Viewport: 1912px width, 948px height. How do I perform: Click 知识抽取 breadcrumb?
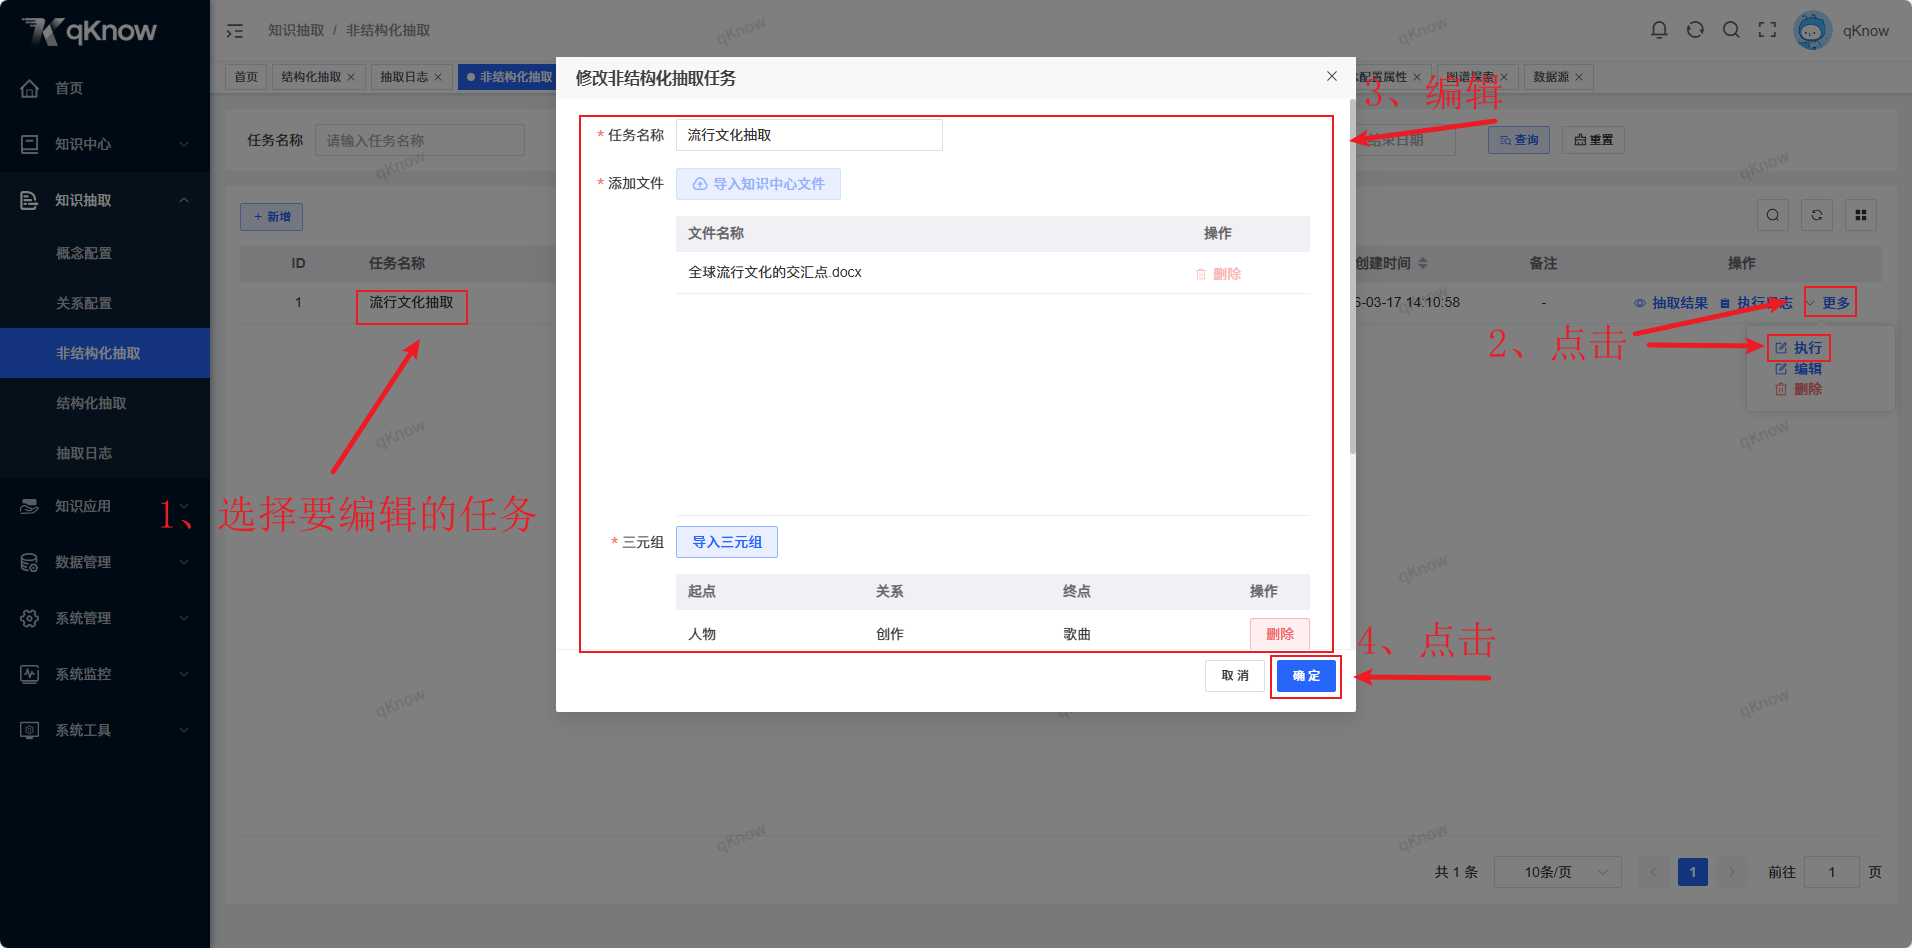(296, 31)
